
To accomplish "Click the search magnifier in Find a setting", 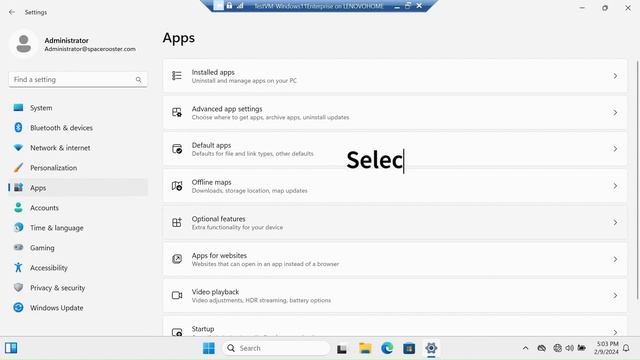I will click(138, 80).
